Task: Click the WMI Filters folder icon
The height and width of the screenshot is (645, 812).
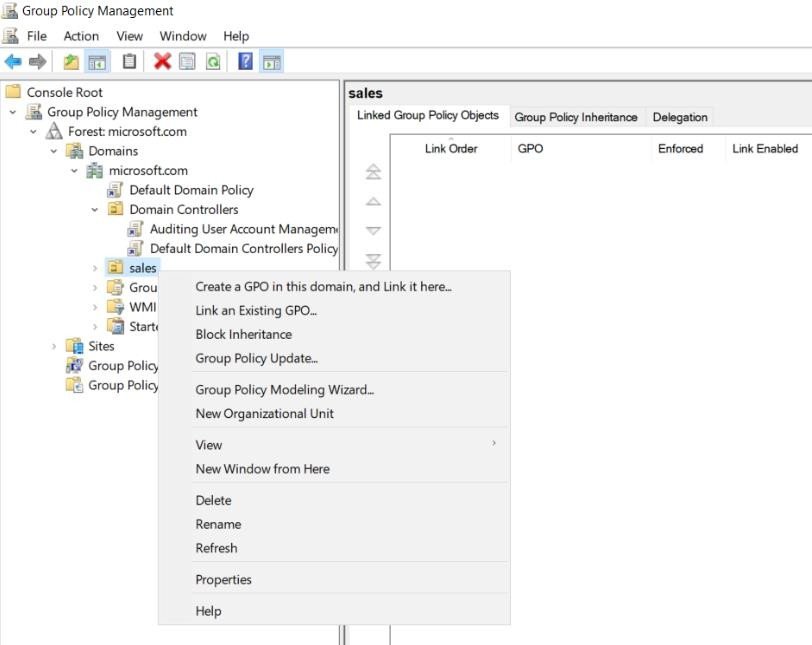Action: pos(115,306)
